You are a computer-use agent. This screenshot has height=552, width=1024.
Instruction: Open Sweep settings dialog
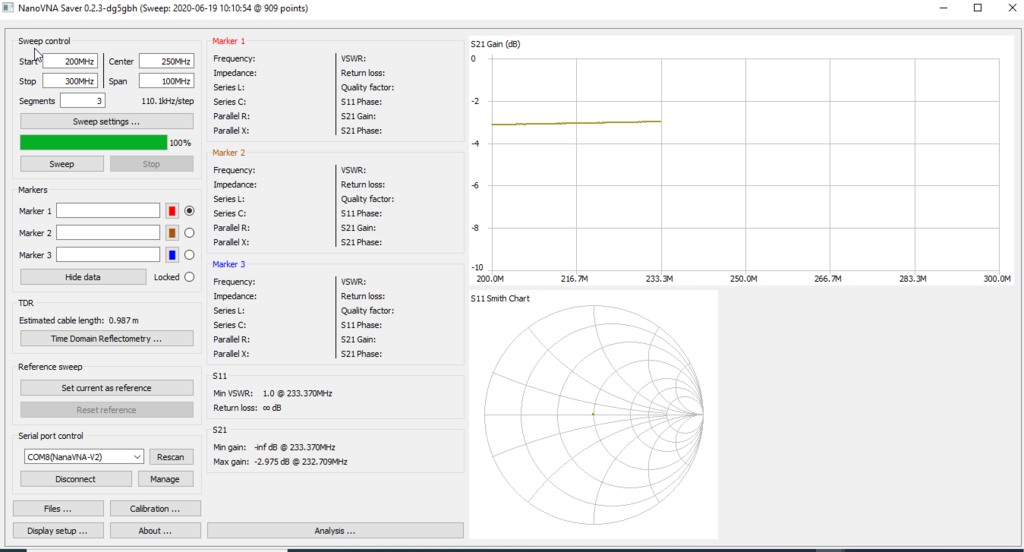tap(106, 122)
